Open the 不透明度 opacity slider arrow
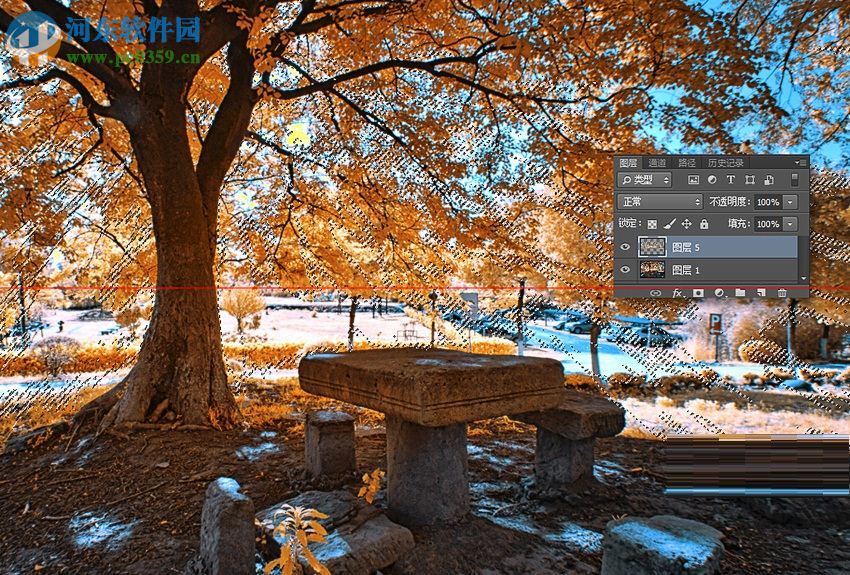Image resolution: width=850 pixels, height=575 pixels. (790, 202)
